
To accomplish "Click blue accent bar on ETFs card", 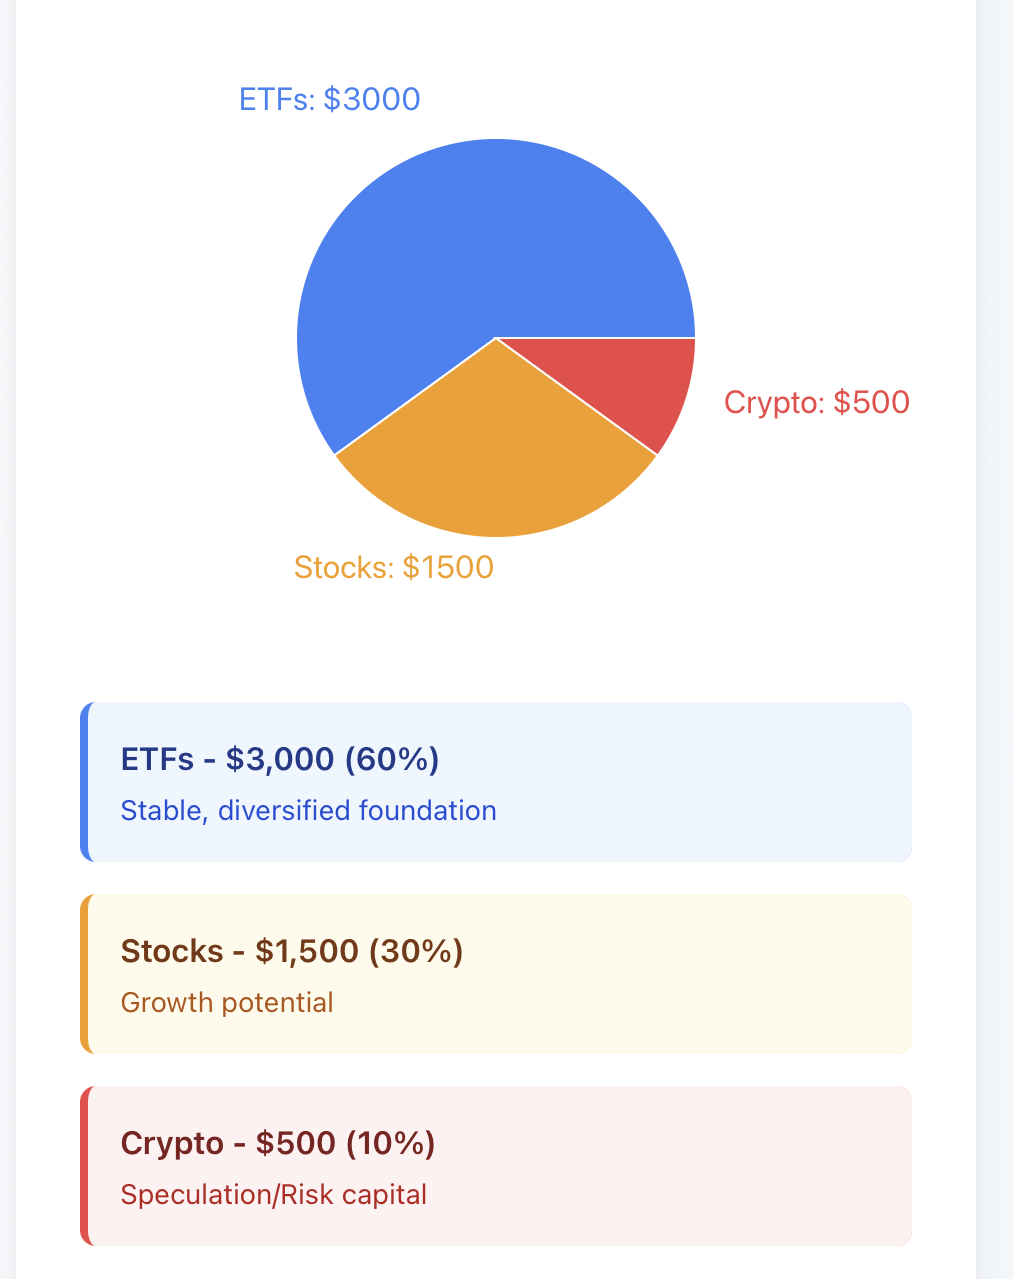I will click(x=85, y=781).
